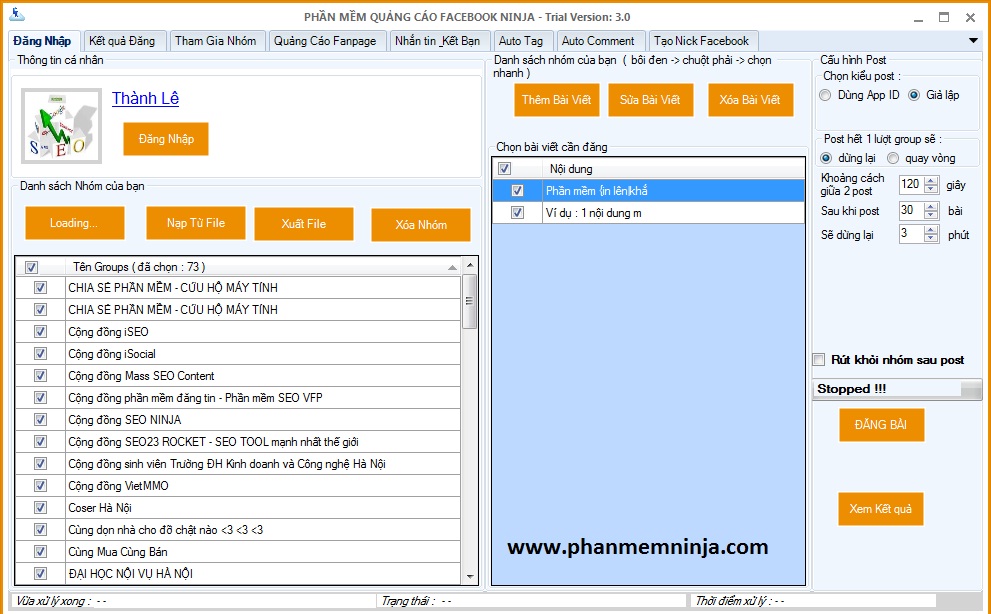
Task: Click the orange Đăng Nhập button
Action: coord(166,139)
